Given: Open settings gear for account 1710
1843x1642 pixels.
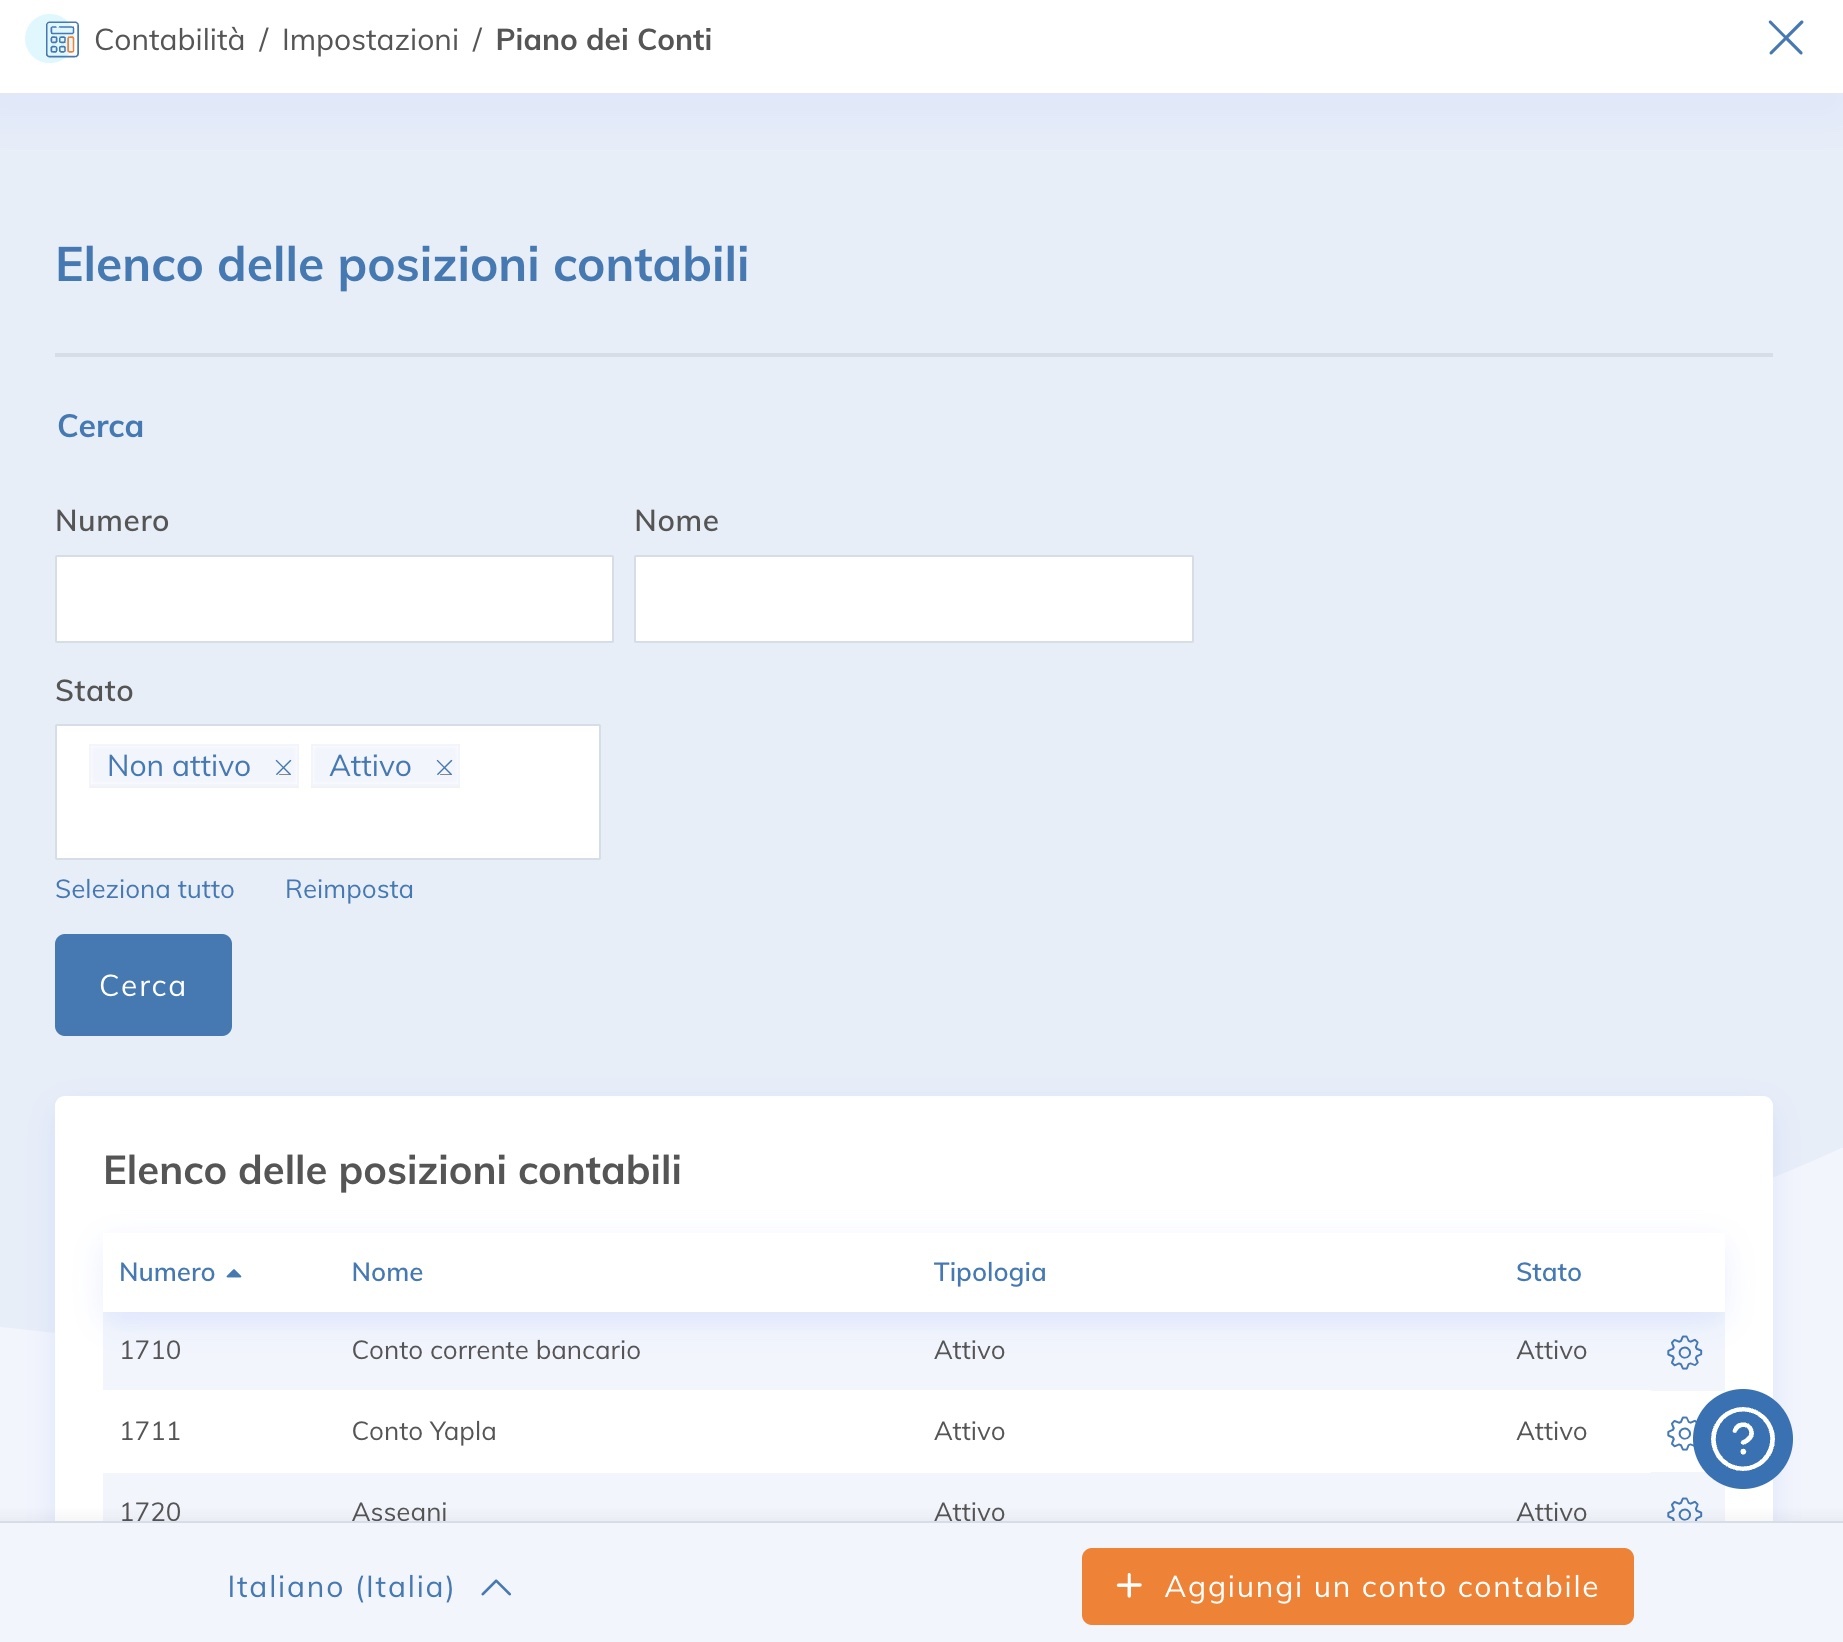Looking at the screenshot, I should coord(1684,1352).
